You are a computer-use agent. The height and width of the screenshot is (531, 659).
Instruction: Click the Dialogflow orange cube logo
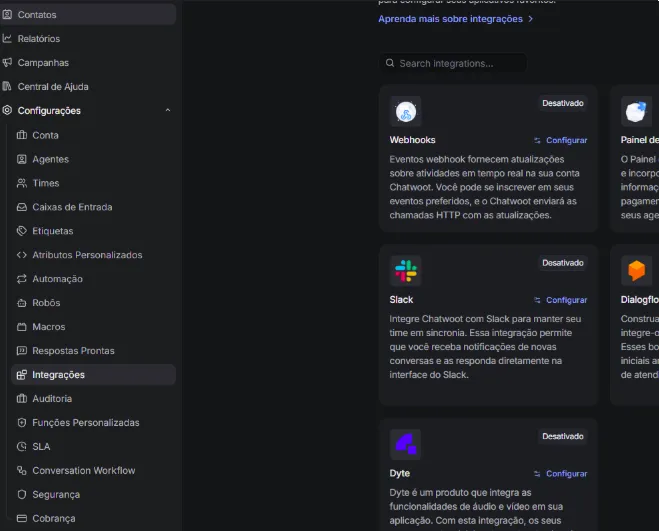coord(636,271)
